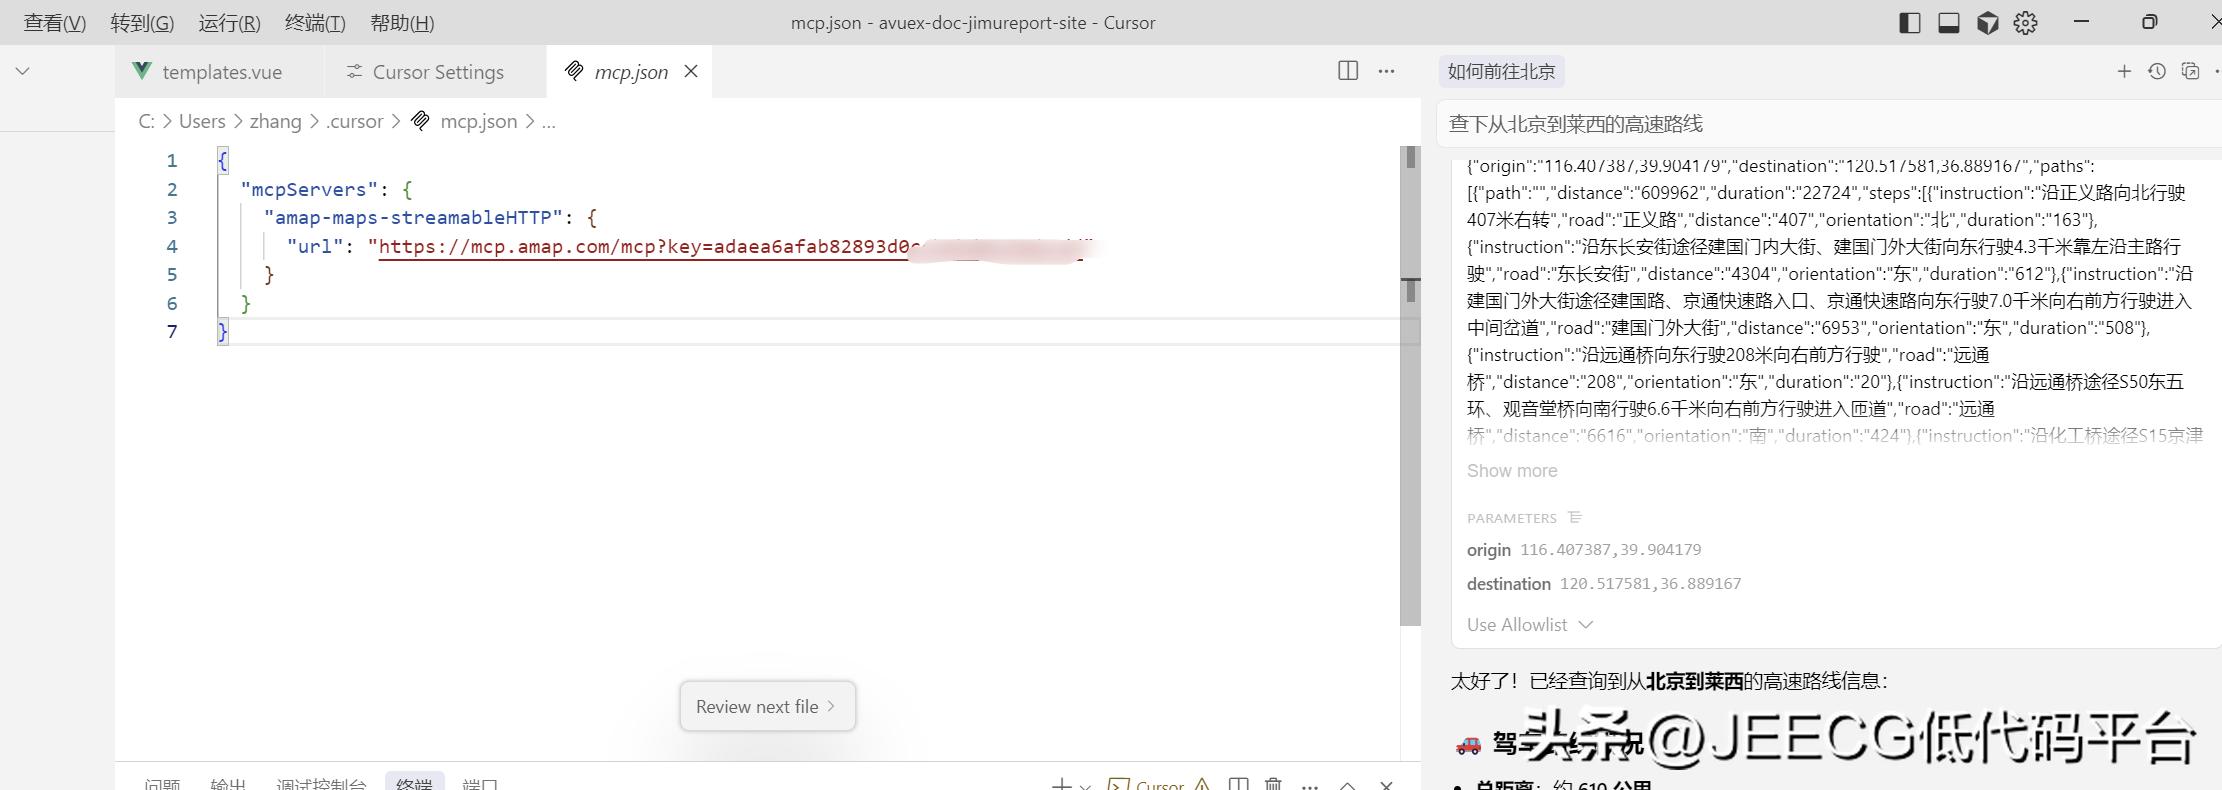Show chat history clock icon
2222x790 pixels.
(2157, 71)
